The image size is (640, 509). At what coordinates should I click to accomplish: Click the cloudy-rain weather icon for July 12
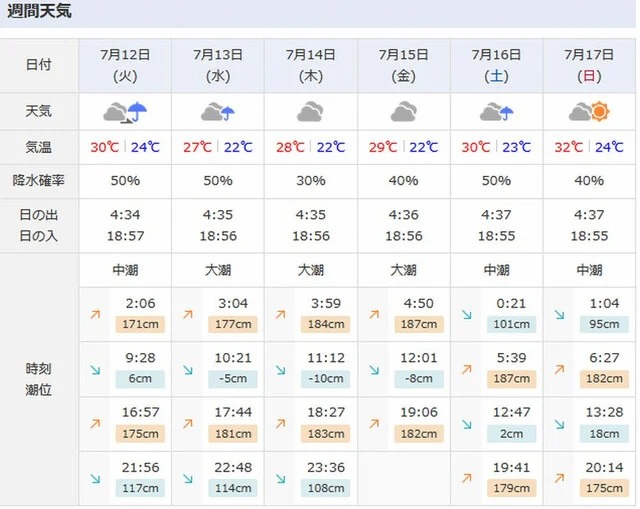pyautogui.click(x=125, y=111)
